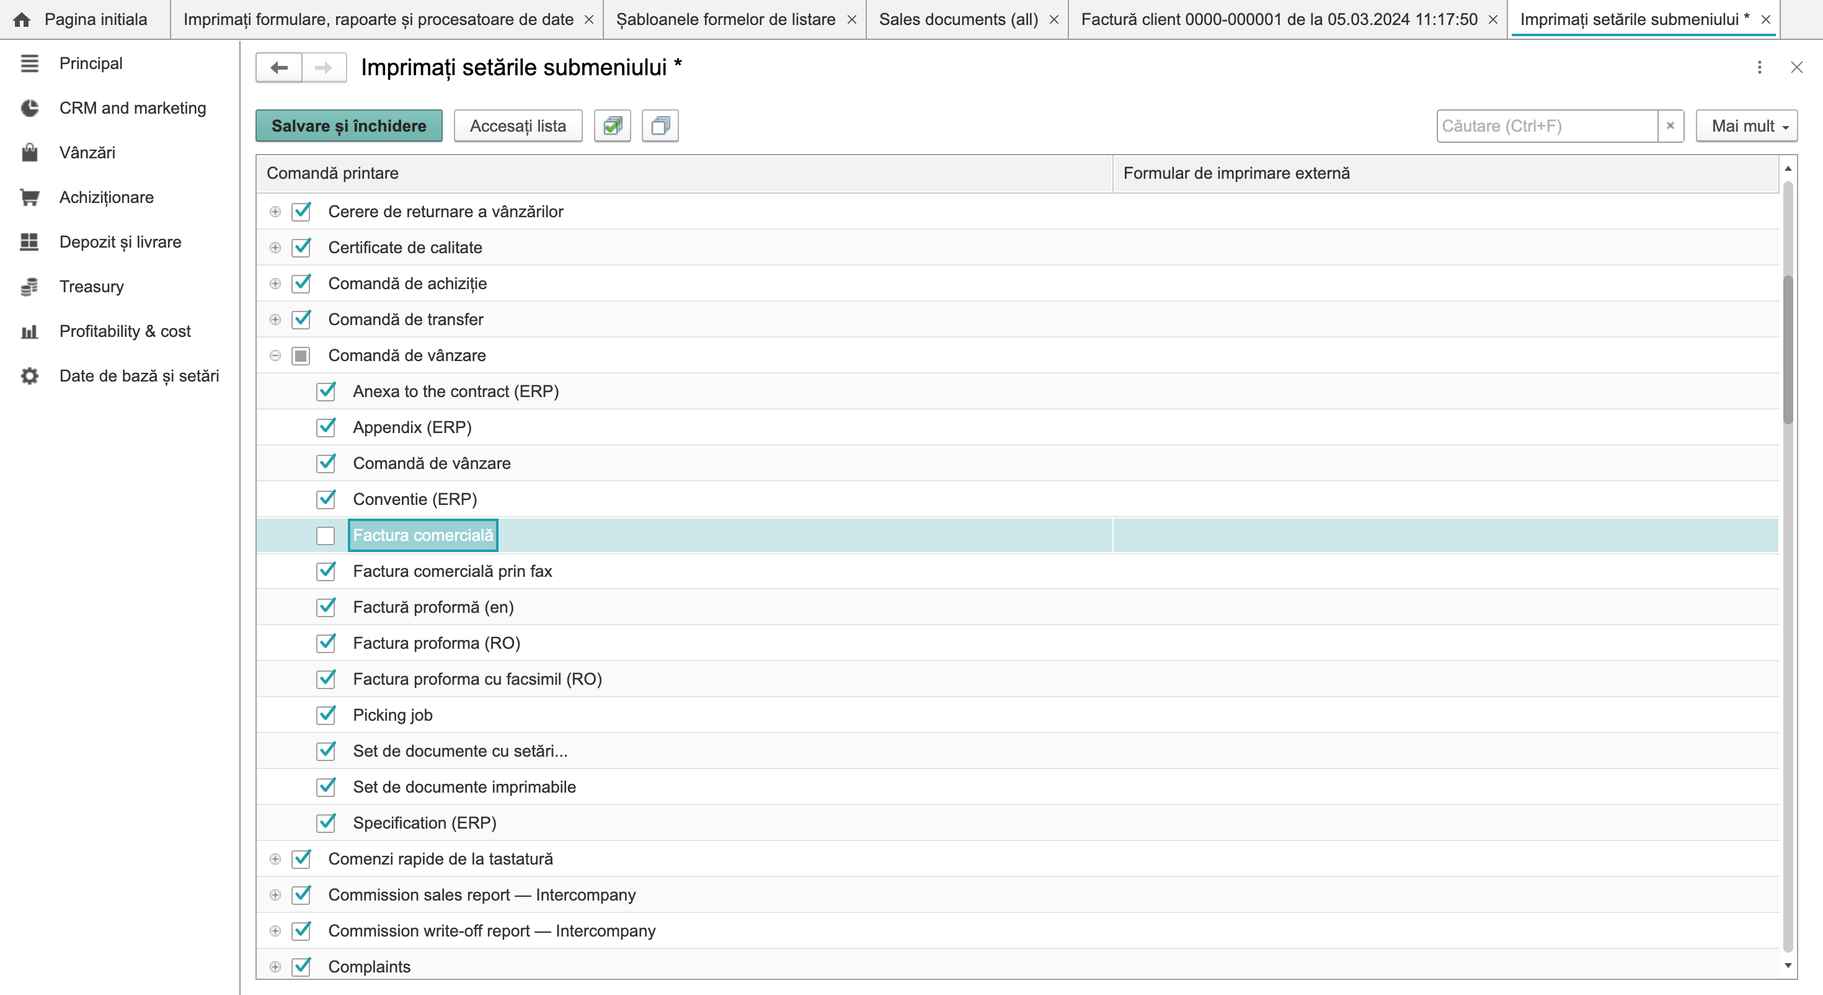The height and width of the screenshot is (995, 1823).
Task: Open the Mai mult dropdown
Action: pyautogui.click(x=1746, y=126)
